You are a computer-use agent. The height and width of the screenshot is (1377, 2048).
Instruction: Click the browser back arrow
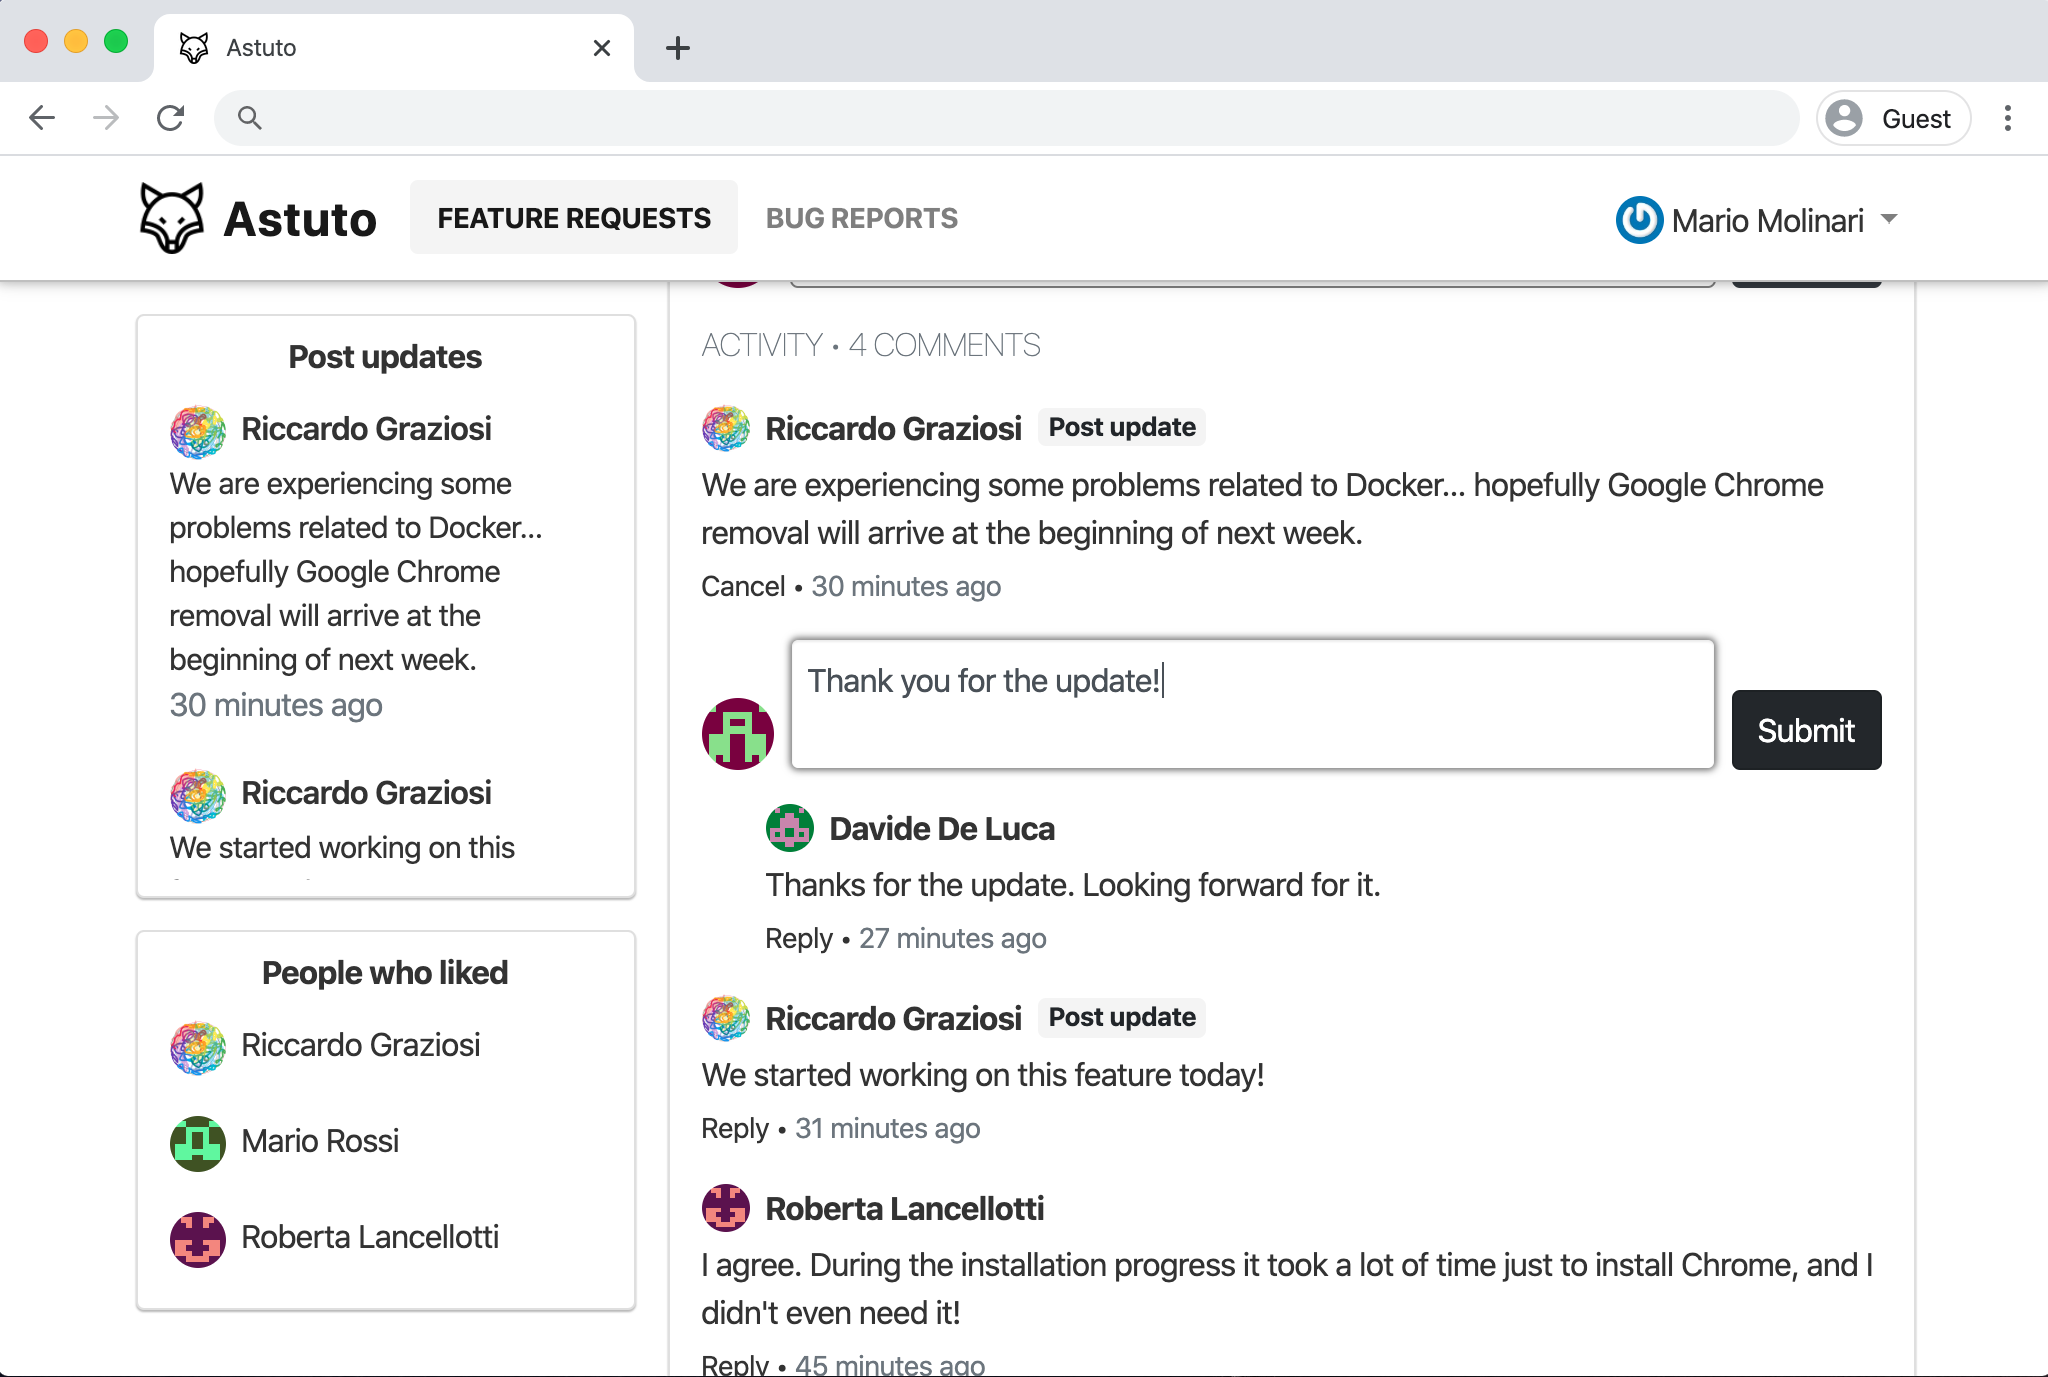42,118
